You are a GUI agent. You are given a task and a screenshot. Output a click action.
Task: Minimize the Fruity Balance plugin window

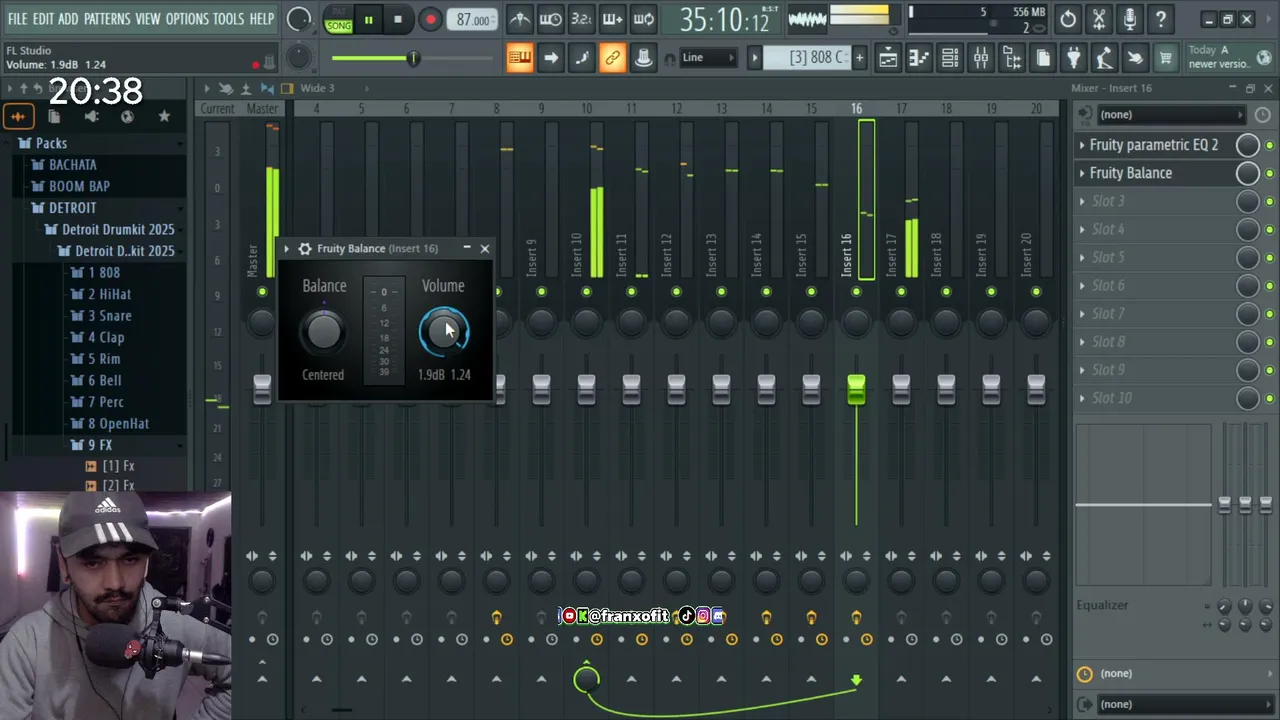[x=467, y=248]
